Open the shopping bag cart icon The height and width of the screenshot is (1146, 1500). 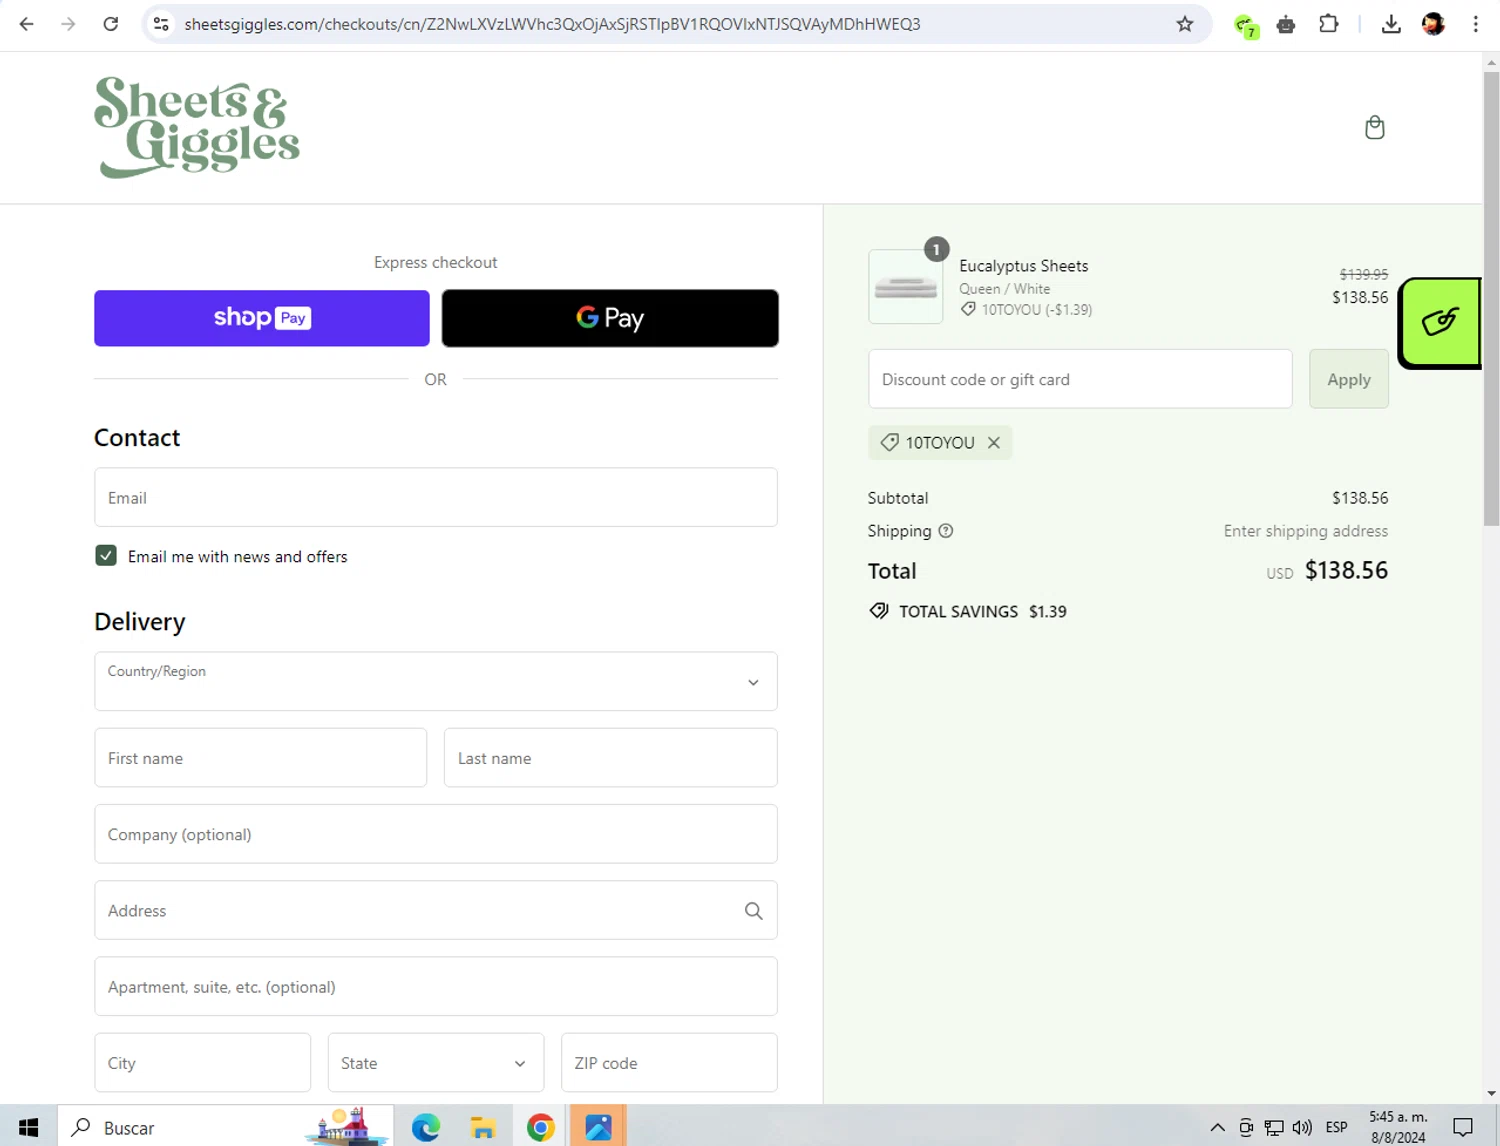(1375, 127)
